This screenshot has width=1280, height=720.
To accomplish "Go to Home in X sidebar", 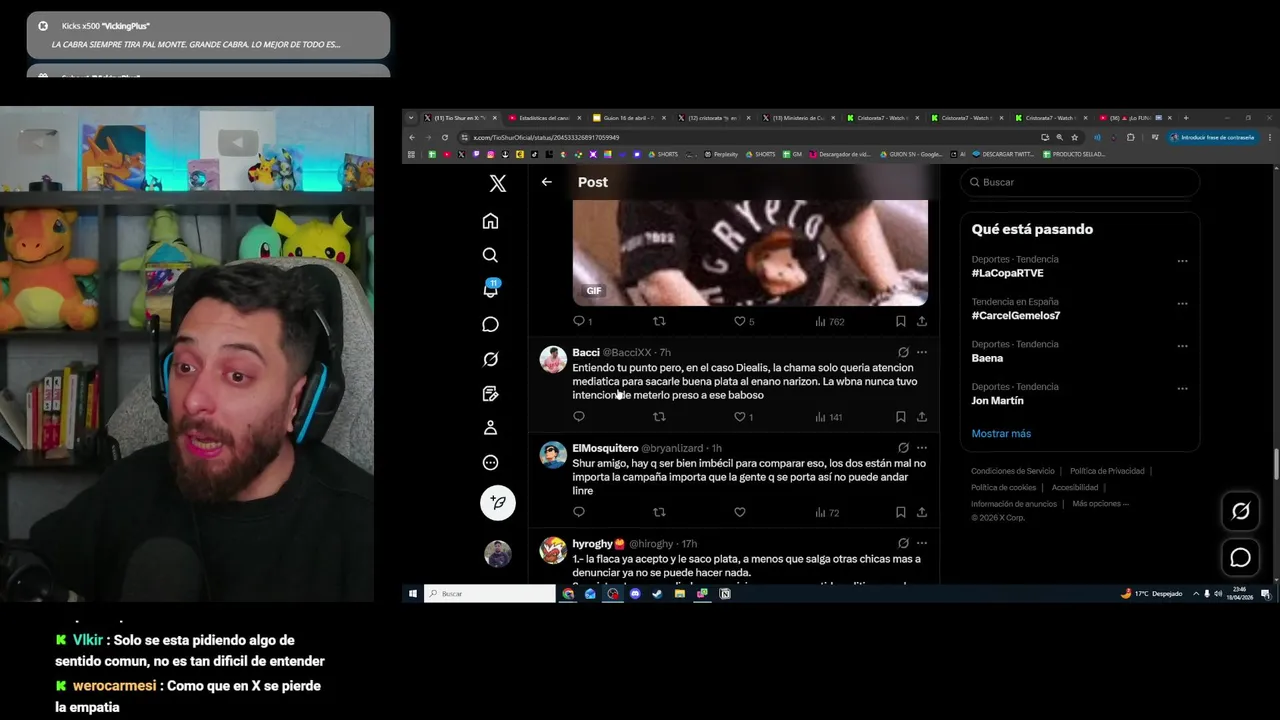I will click(x=490, y=221).
